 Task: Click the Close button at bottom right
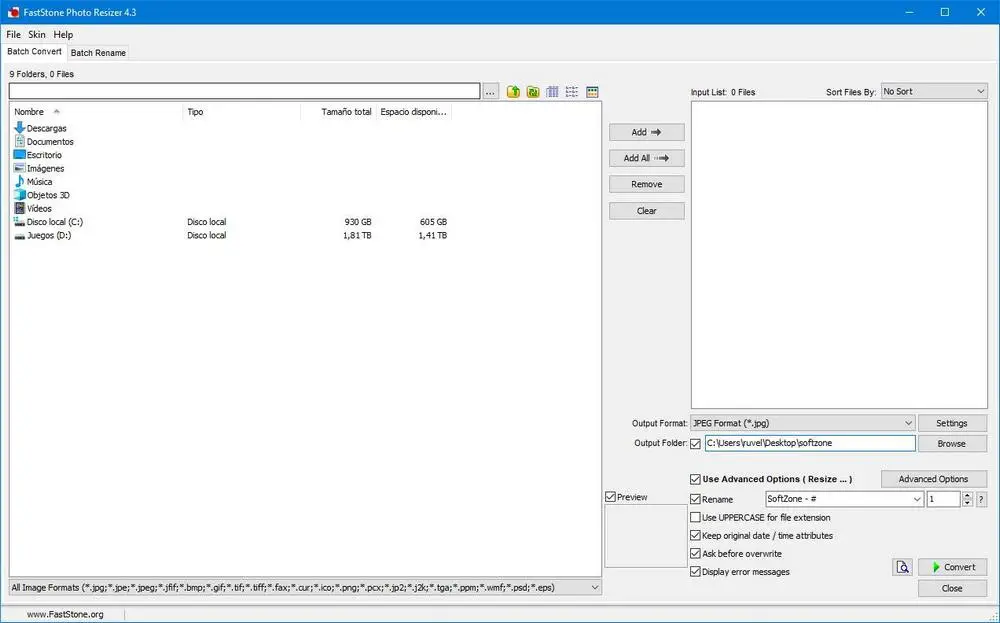click(x=953, y=589)
